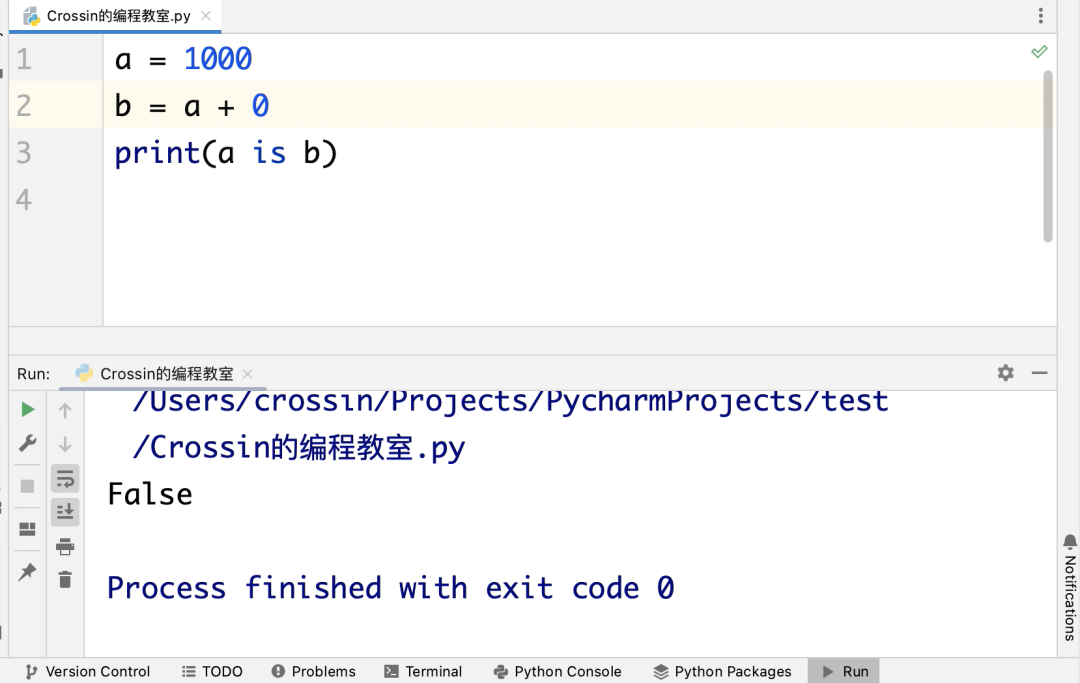Open the /Crossin的编程教室.py path link
1080x683 pixels.
[x=298, y=448]
